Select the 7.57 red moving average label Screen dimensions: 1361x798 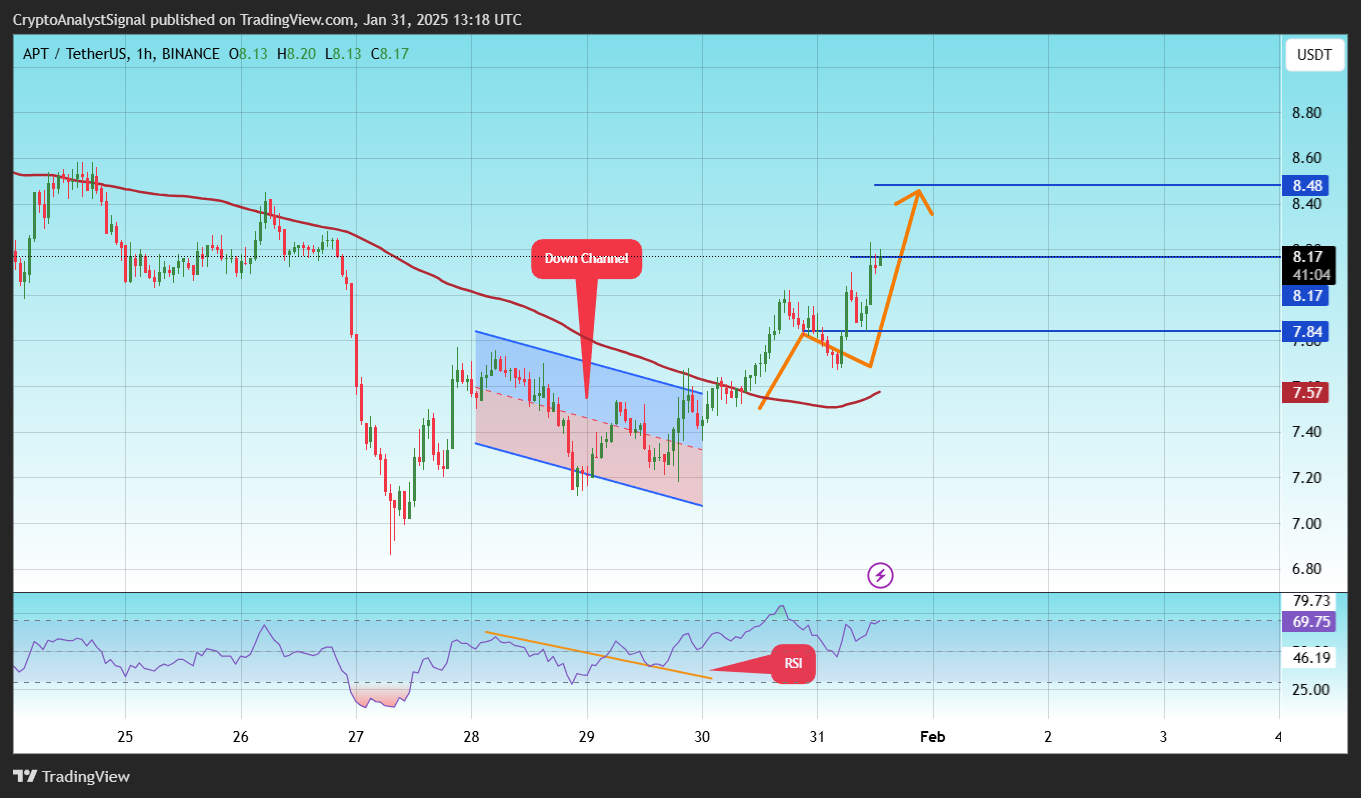click(x=1308, y=393)
